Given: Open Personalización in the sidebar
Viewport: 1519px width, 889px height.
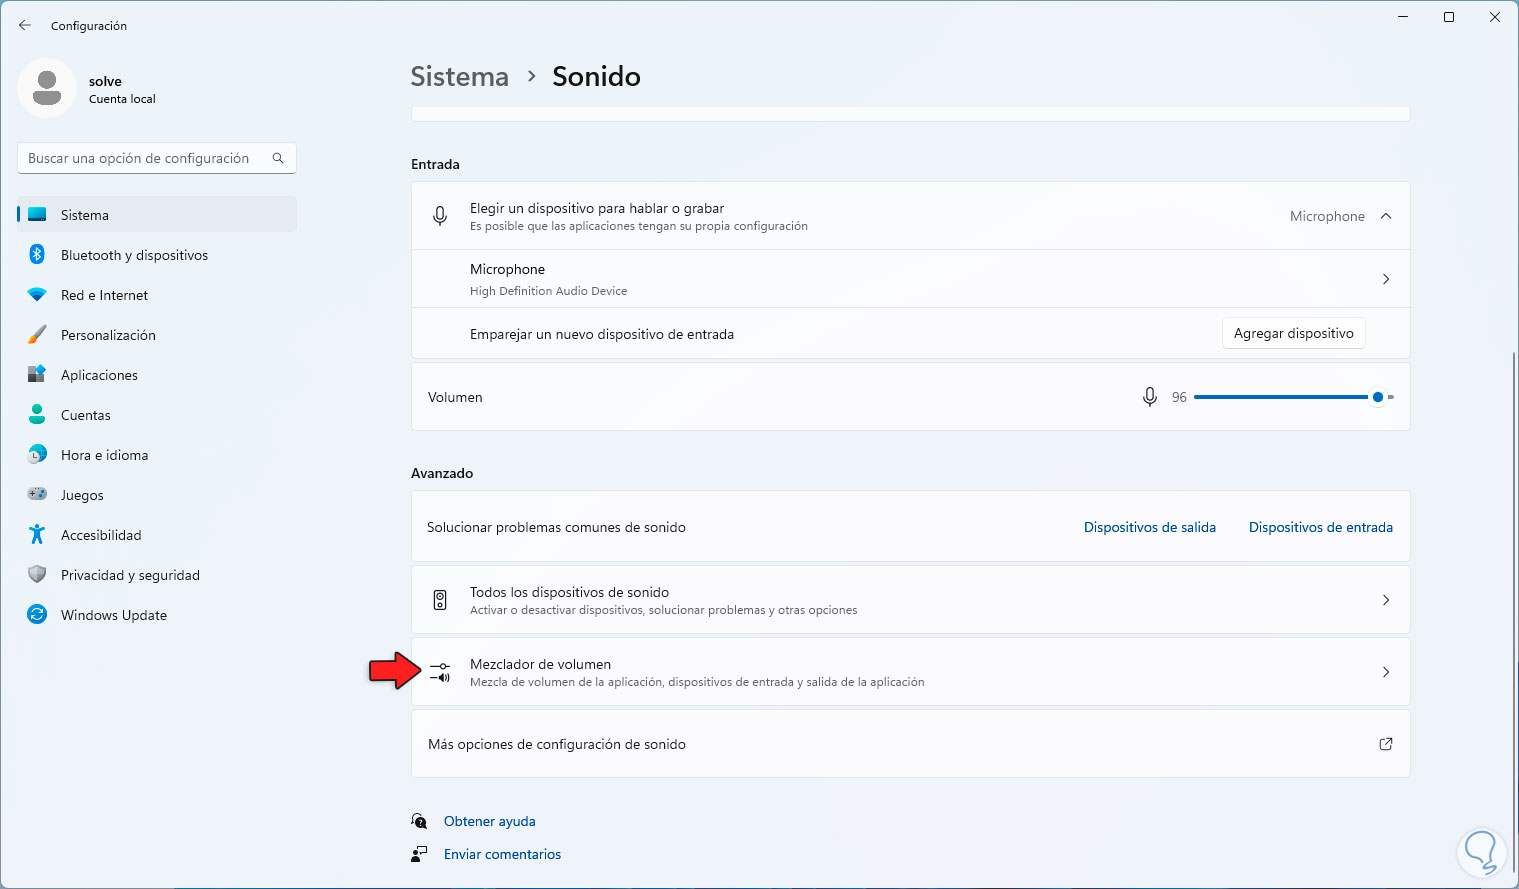Looking at the screenshot, I should click(108, 335).
